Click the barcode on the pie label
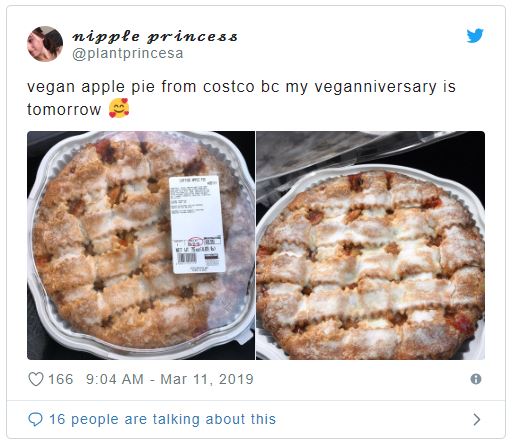Screen dimensions: 512x443 click(x=187, y=258)
